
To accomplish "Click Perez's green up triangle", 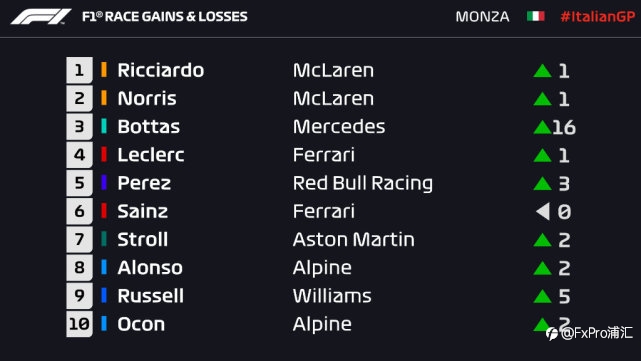I will tap(542, 184).
